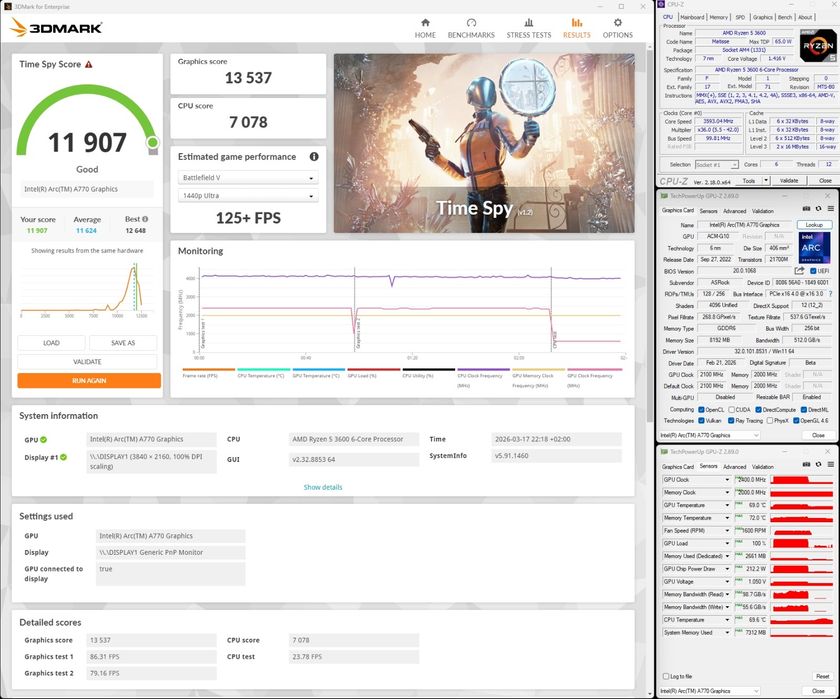Click the Show details link
Screen dimensions: 840x699
pyautogui.click(x=323, y=487)
